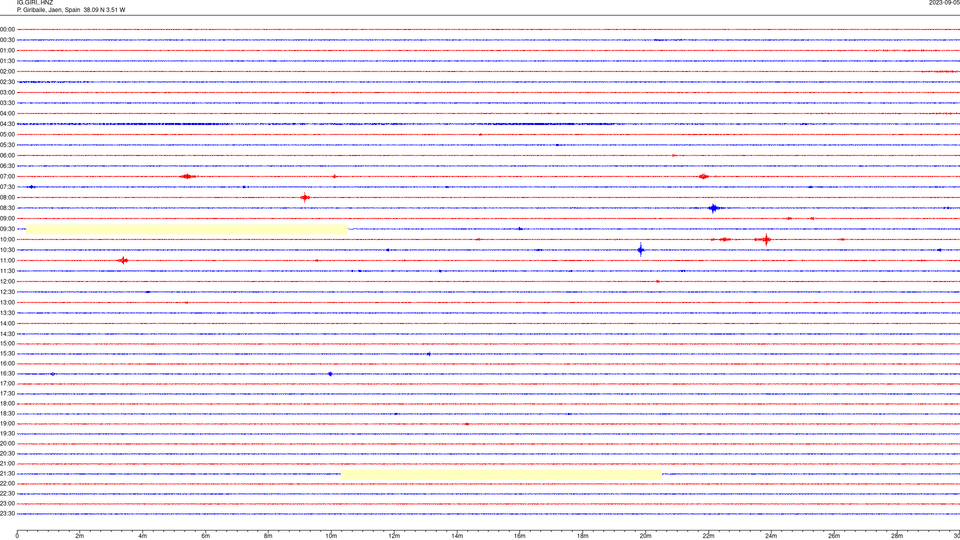Click the red seismic spike on the 08:00 trace

click(x=305, y=197)
